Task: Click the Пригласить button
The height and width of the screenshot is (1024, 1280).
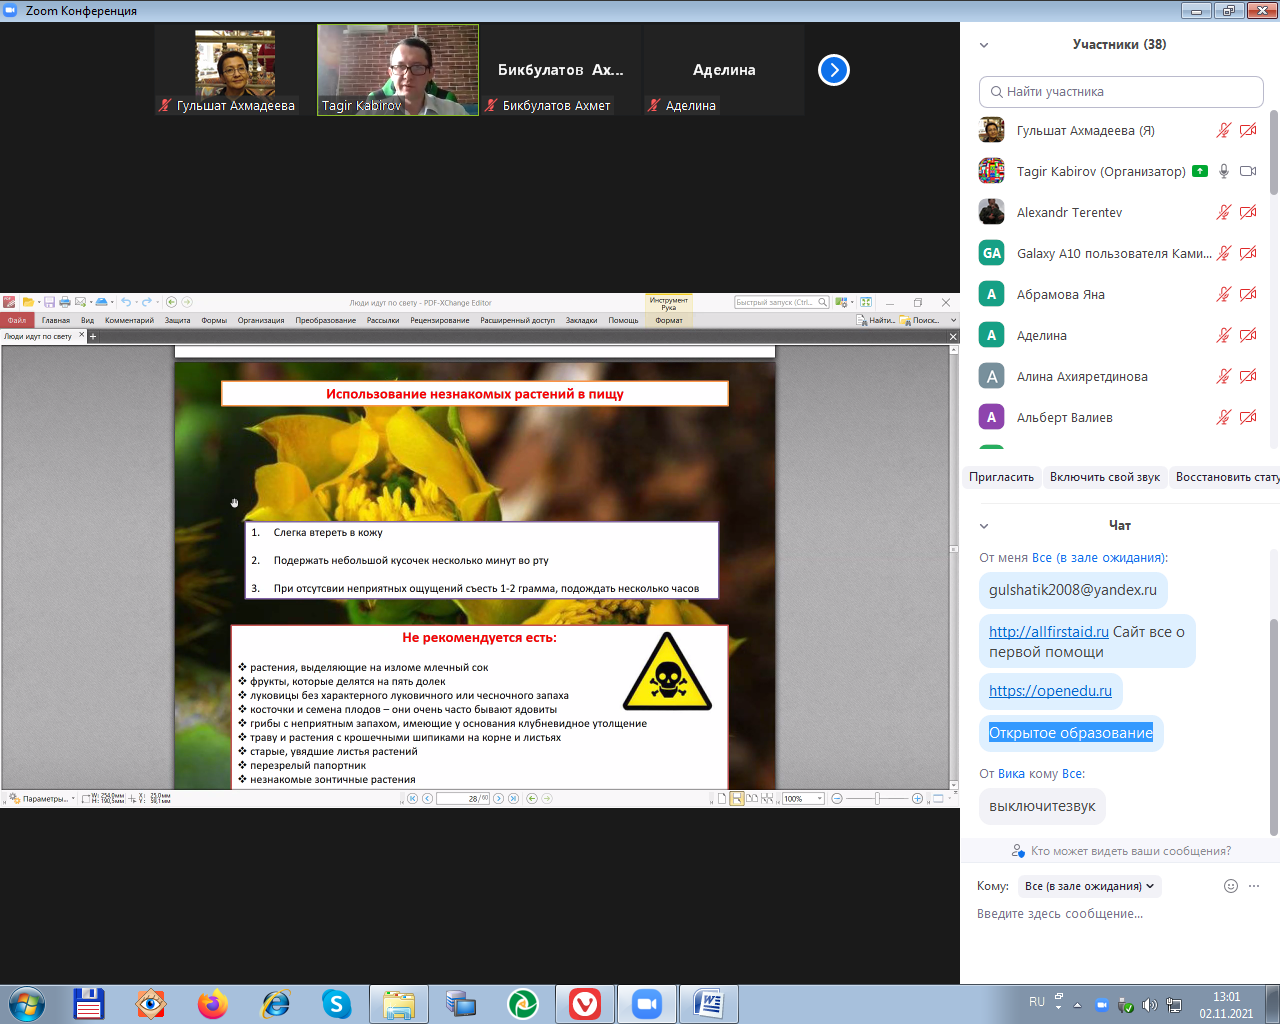Action: point(1001,477)
